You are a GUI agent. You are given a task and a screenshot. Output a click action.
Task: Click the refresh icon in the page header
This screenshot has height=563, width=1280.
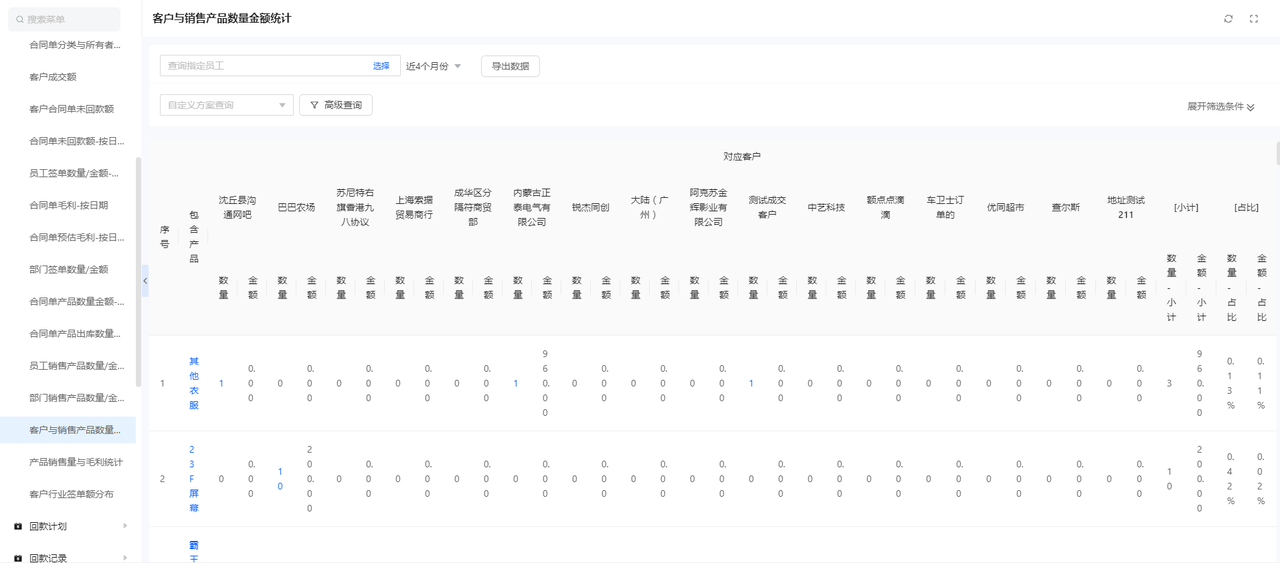(x=1228, y=19)
